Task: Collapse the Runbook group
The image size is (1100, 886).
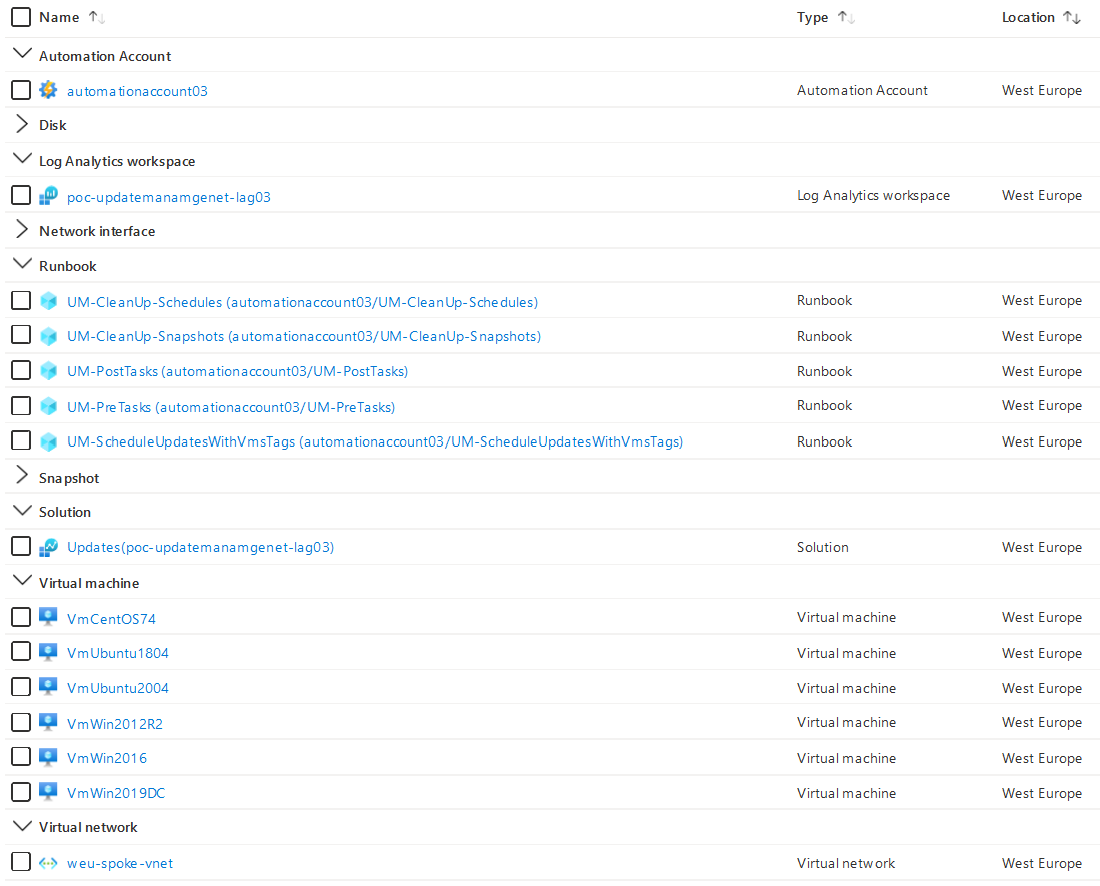Action: 22,264
